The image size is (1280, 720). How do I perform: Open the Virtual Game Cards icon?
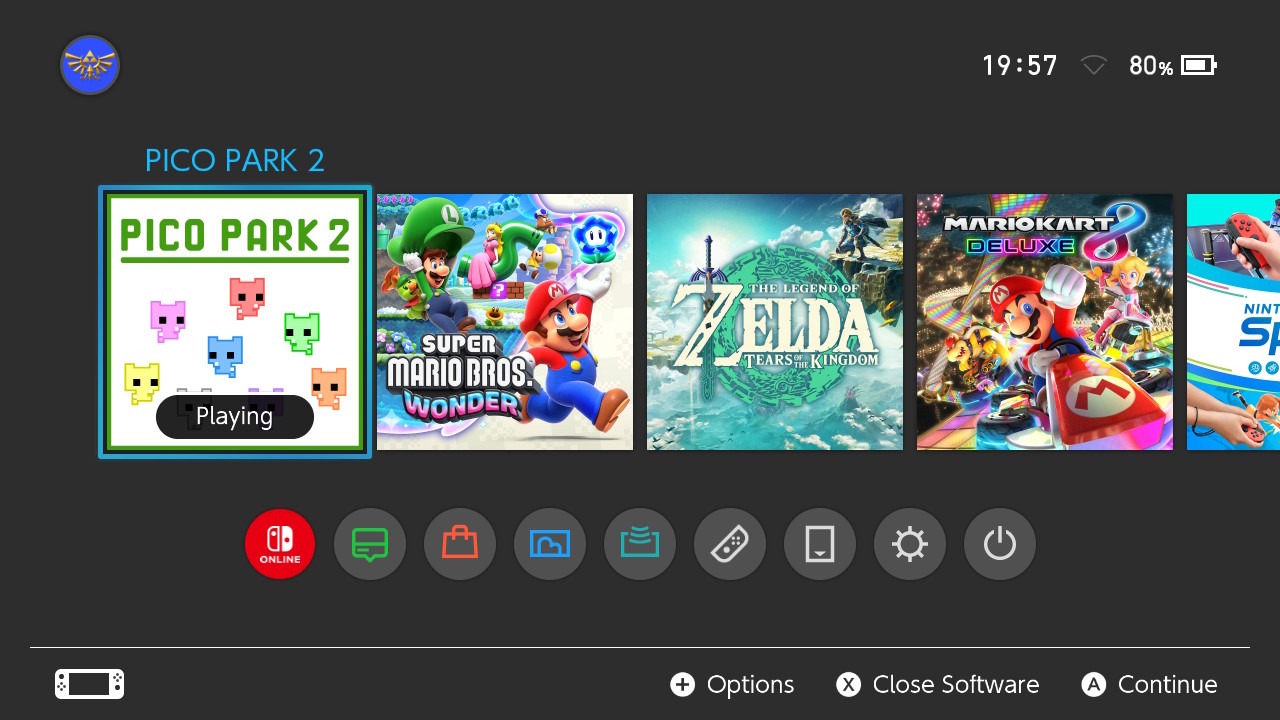[x=820, y=544]
